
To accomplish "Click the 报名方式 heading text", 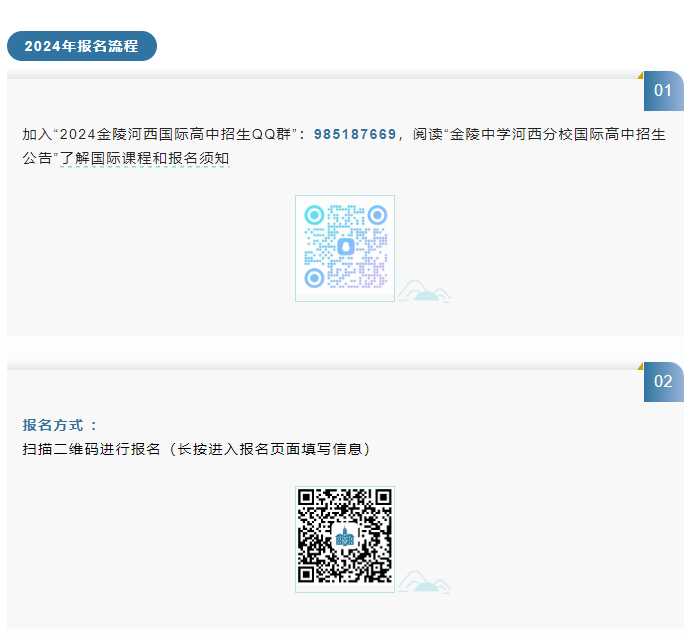I will click(x=53, y=425).
